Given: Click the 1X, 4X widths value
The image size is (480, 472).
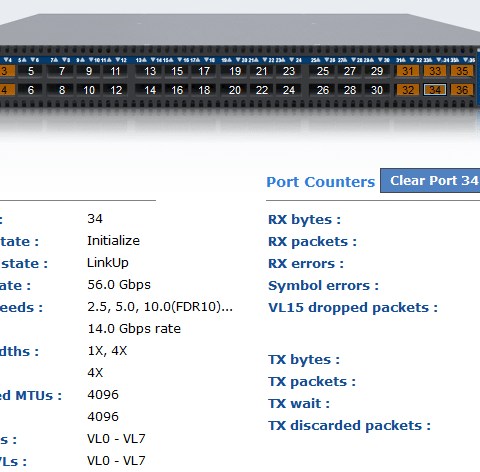Looking at the screenshot, I should 107,351.
